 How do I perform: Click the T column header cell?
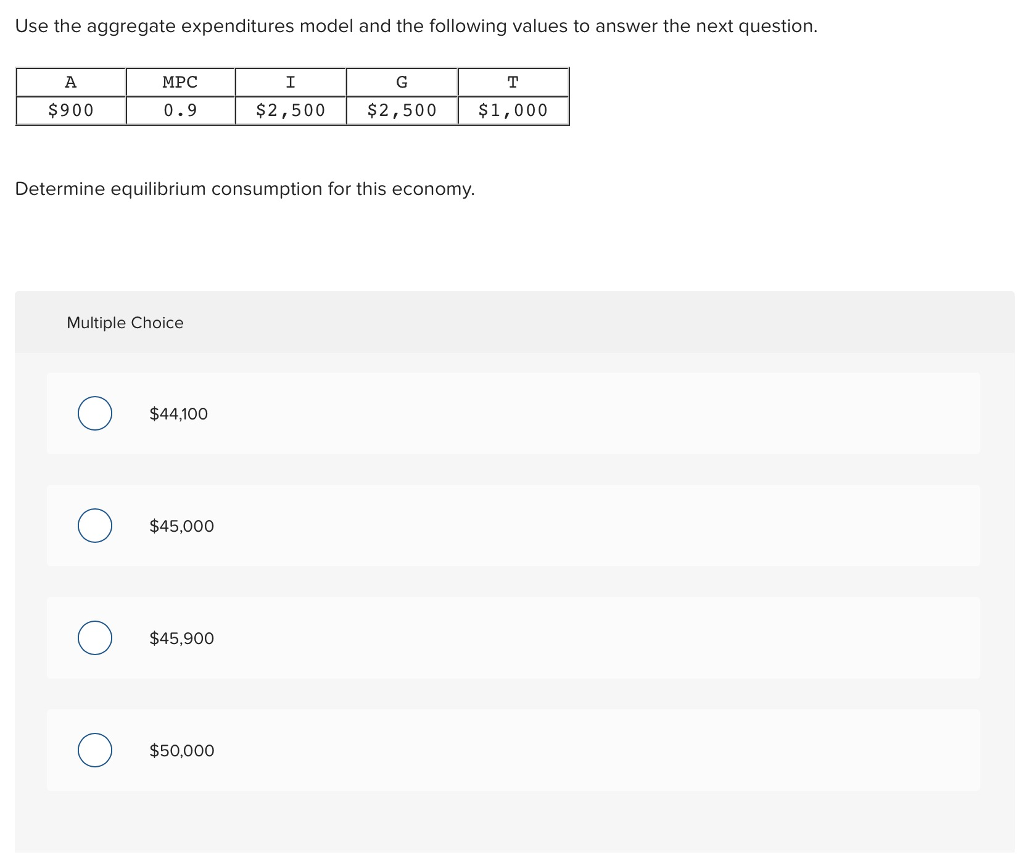512,82
